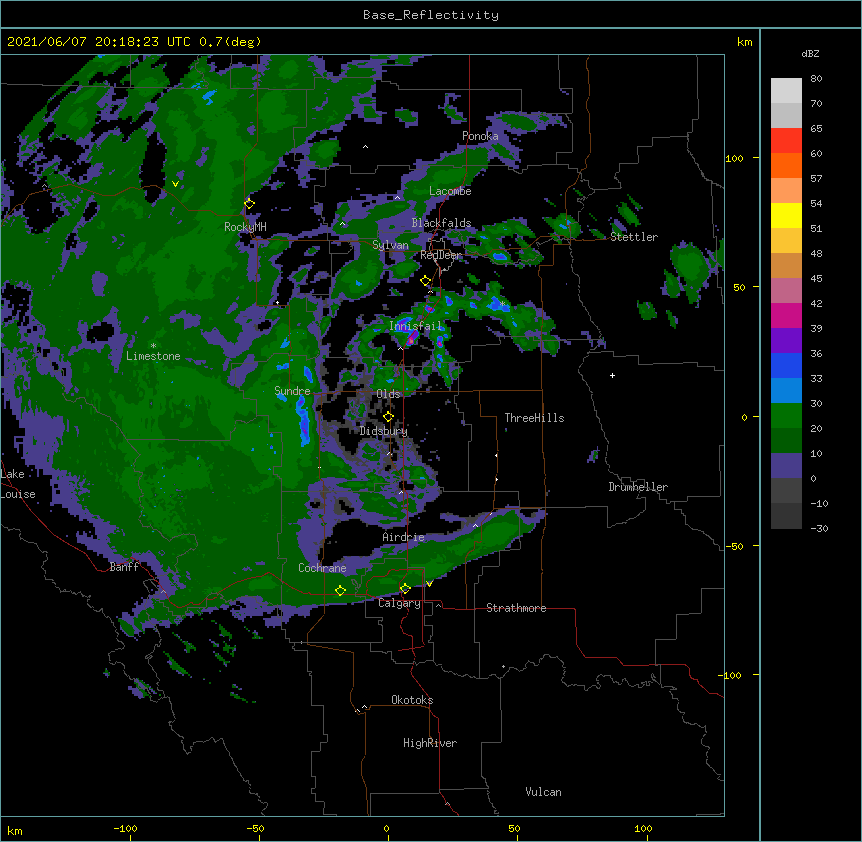Click the Lacombe city label
The image size is (862, 842).
(x=450, y=191)
